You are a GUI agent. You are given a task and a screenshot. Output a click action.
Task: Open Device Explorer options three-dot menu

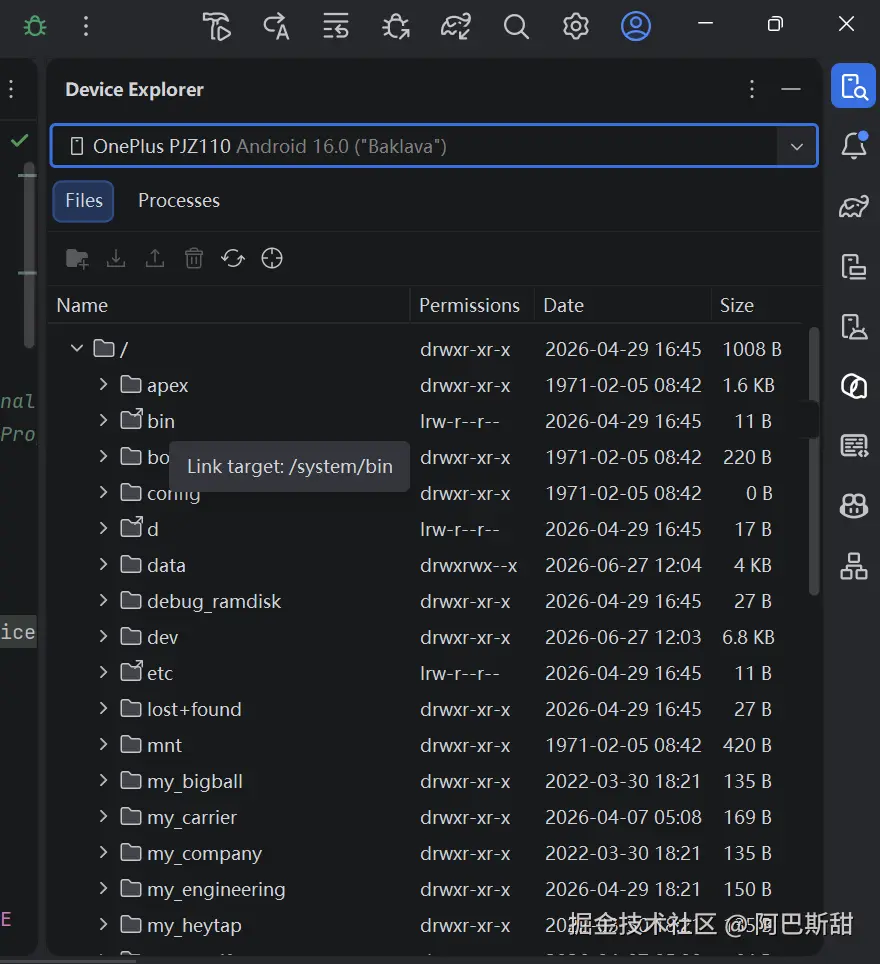[751, 89]
